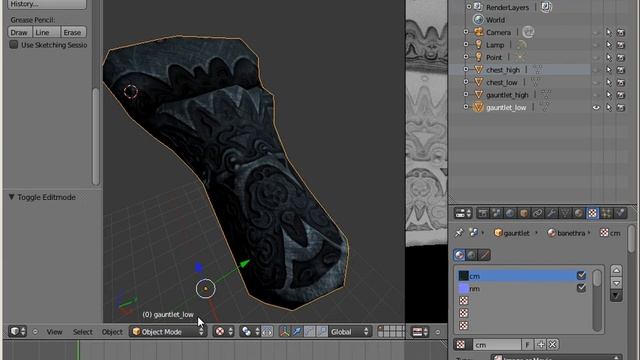
Task: Click the Grease Pencil Erase button
Action: click(73, 32)
